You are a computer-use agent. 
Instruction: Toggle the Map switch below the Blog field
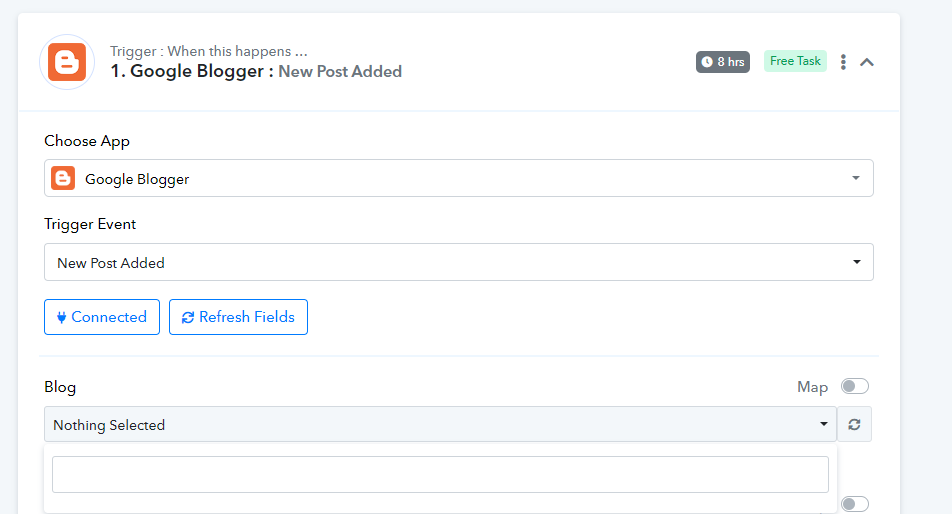[855, 504]
